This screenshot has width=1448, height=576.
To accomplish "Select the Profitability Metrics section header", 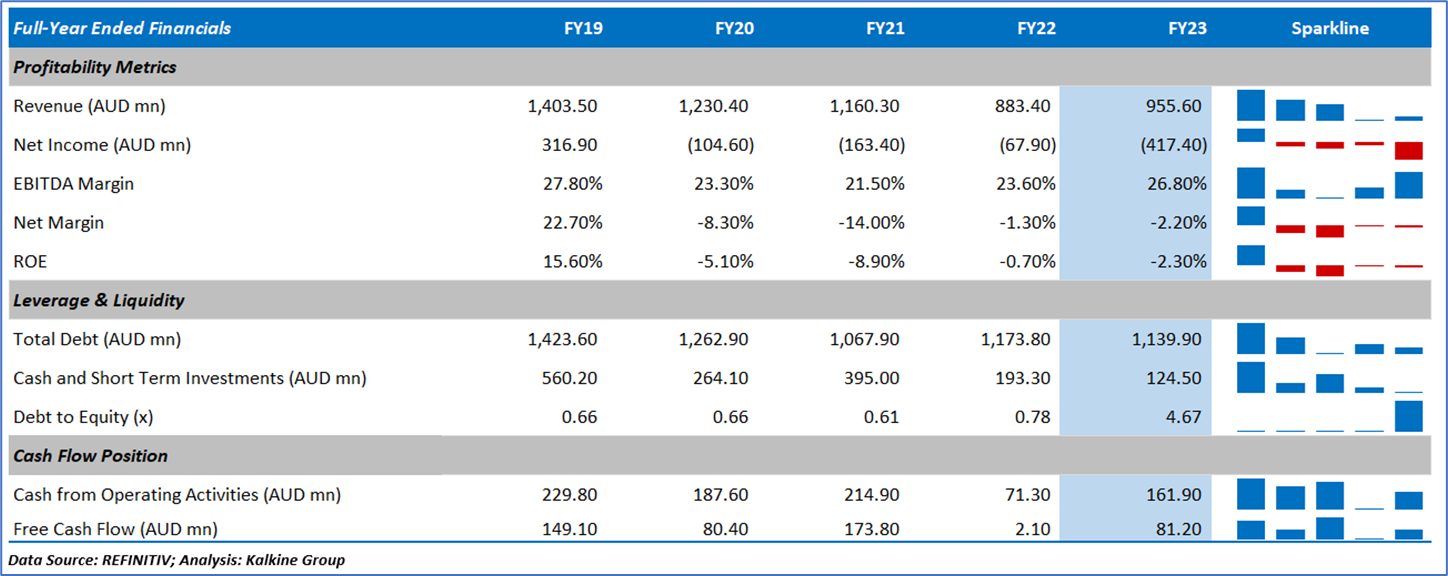I will pyautogui.click(x=95, y=67).
